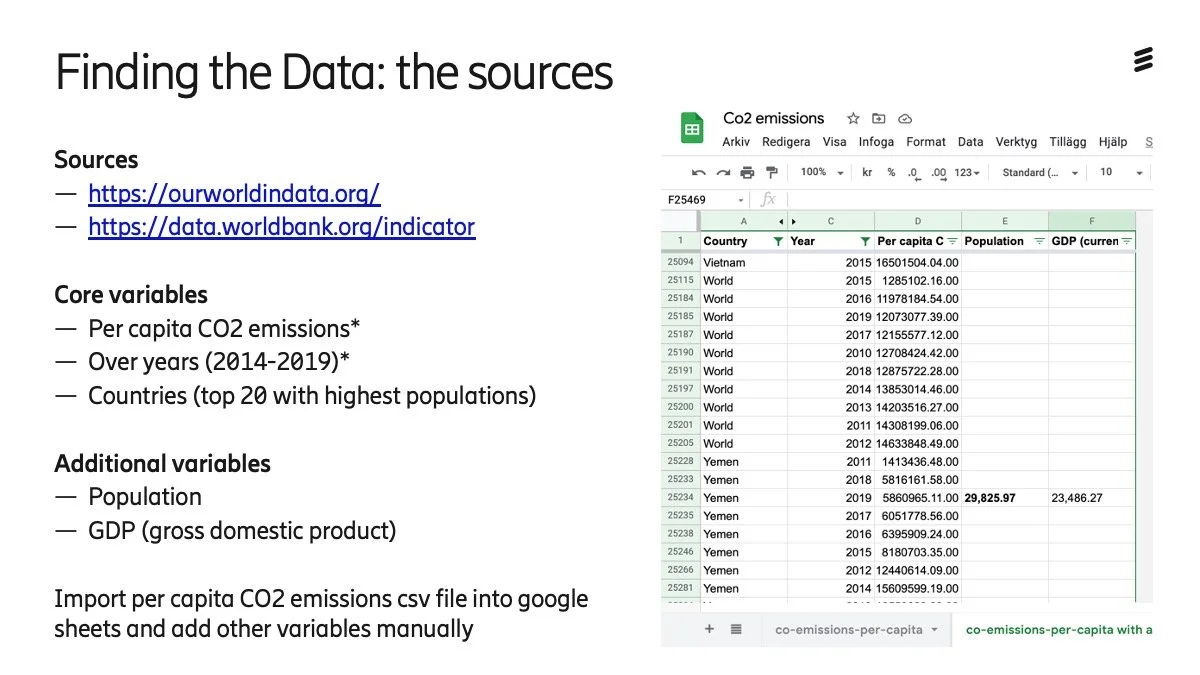The width and height of the screenshot is (1200, 675).
Task: Open the Format menu
Action: pyautogui.click(x=926, y=142)
